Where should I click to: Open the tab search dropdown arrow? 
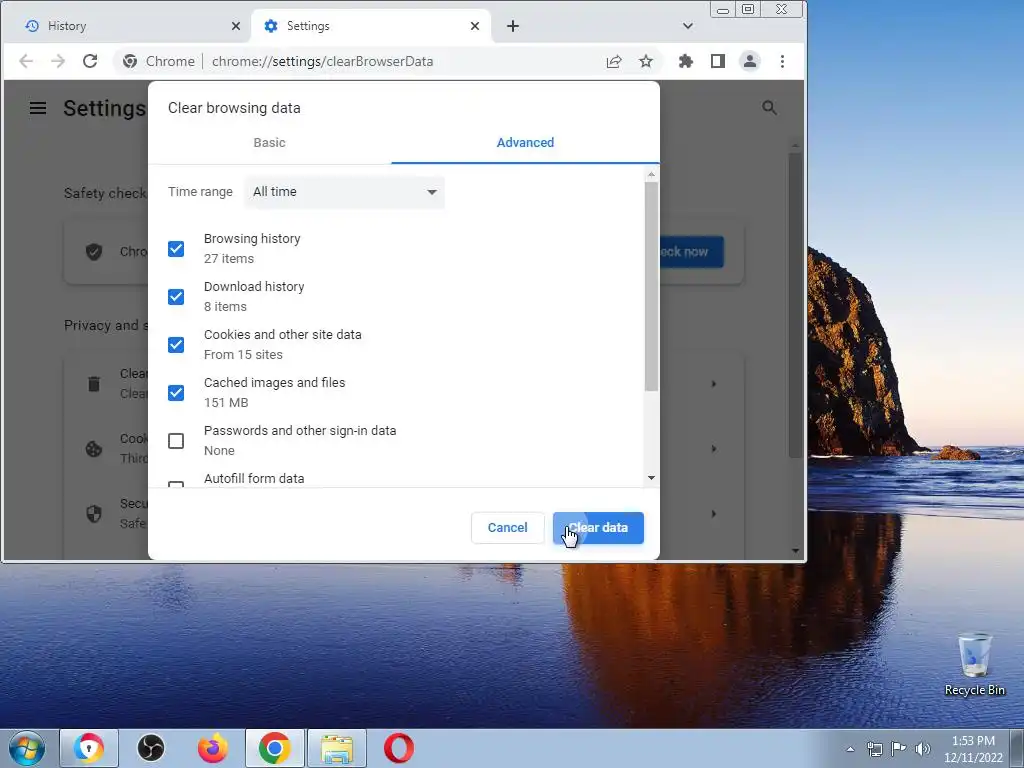pyautogui.click(x=688, y=26)
